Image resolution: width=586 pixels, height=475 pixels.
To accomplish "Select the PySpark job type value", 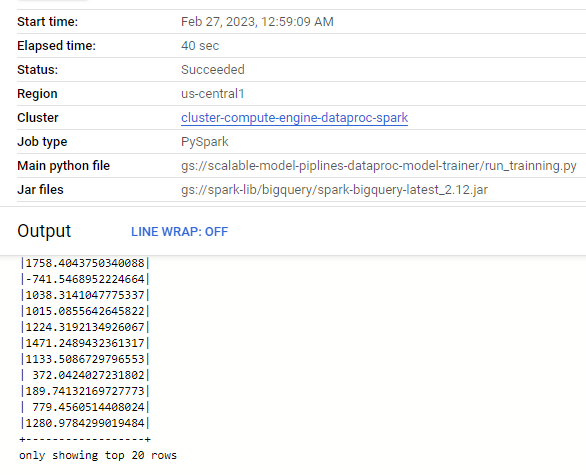I will tap(204, 142).
